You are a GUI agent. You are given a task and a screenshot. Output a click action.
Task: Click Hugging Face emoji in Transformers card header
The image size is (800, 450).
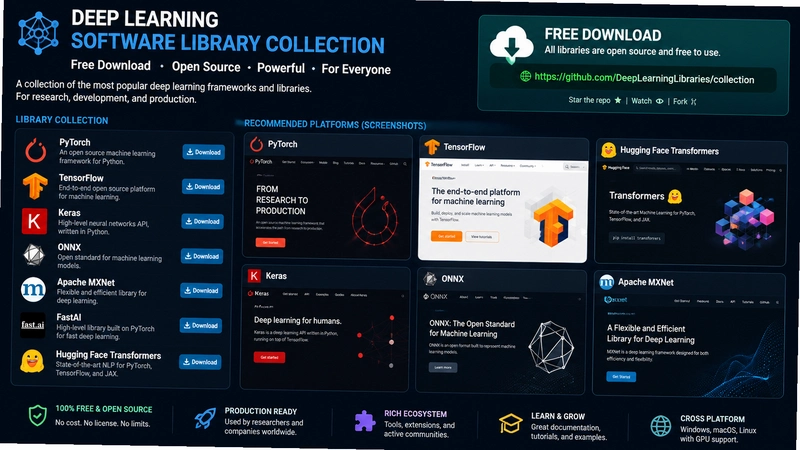608,150
